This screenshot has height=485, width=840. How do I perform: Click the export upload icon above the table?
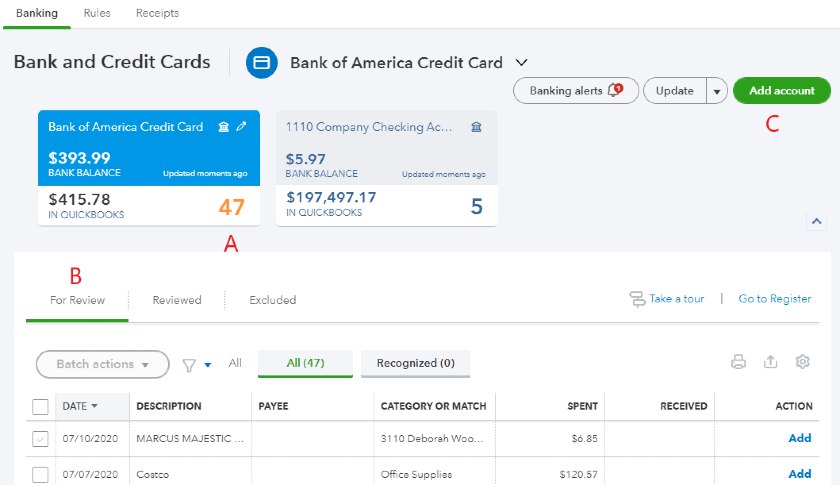tap(770, 362)
